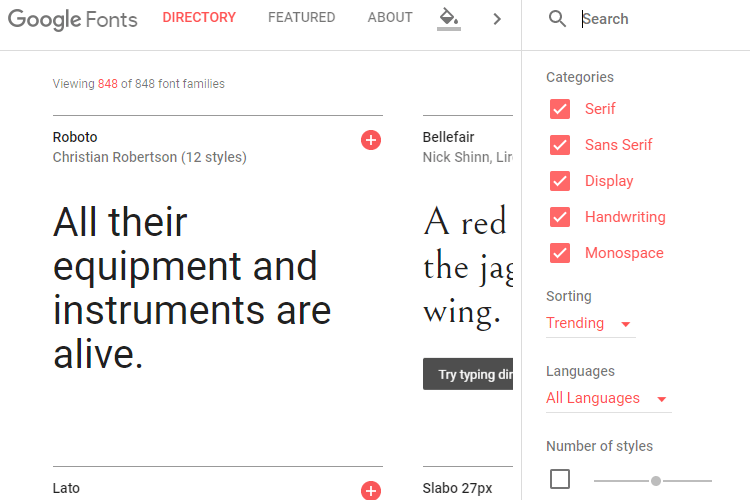
Task: Disable the Monospace category checkbox
Action: click(560, 253)
